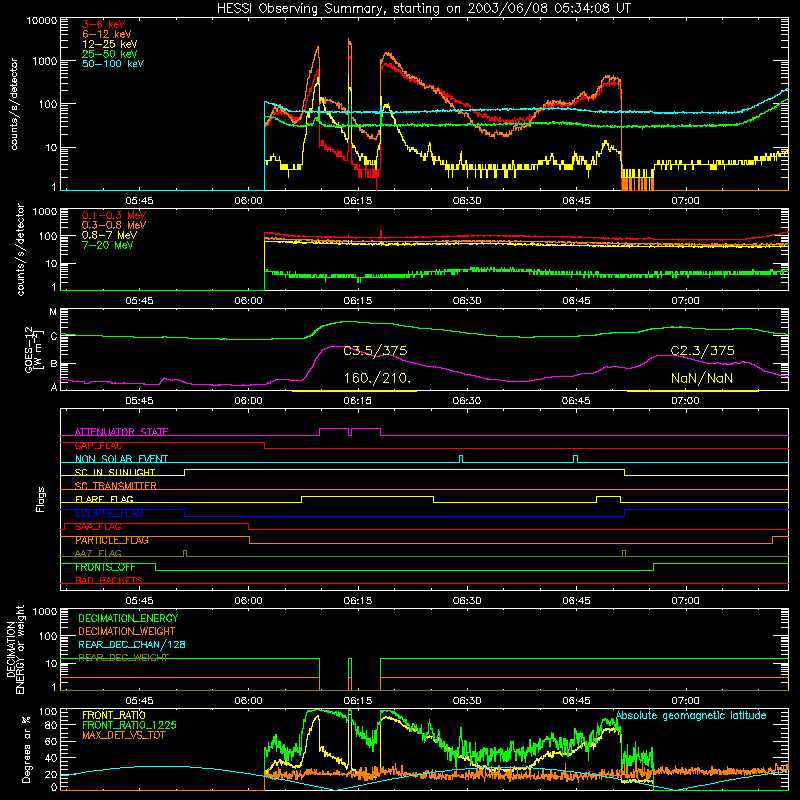800x800 pixels.
Task: Select the SAA_FLAG label
Action: (98, 527)
